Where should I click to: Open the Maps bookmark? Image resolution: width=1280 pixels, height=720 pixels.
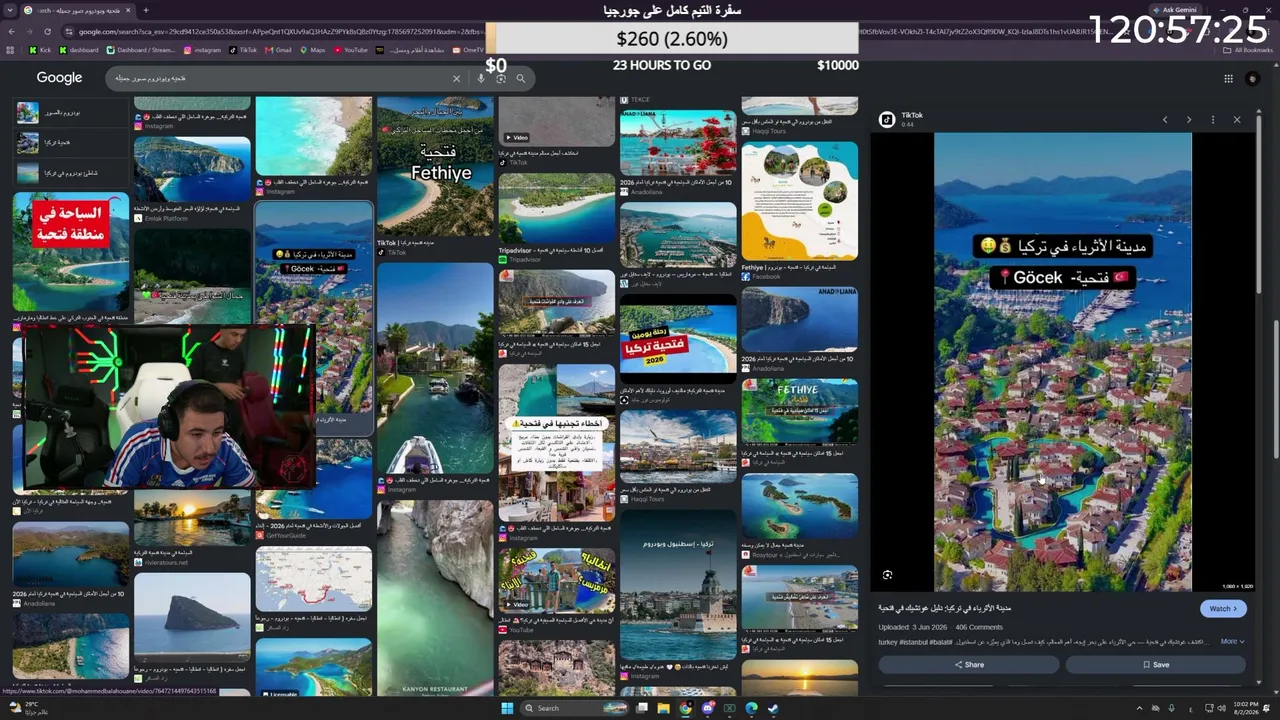pos(312,50)
